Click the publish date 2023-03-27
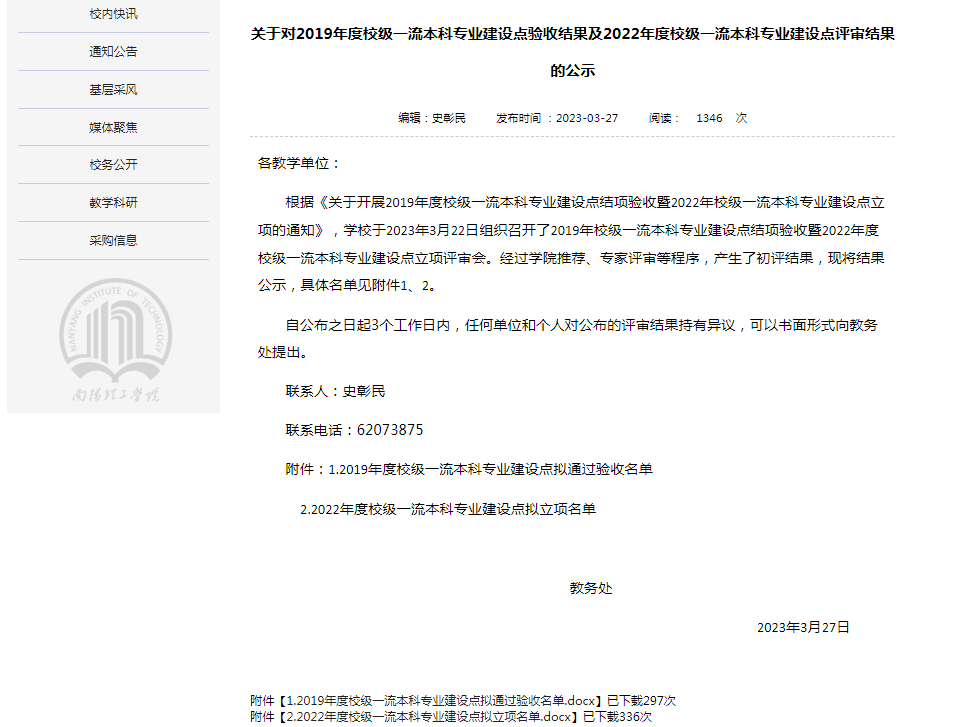 tap(587, 118)
